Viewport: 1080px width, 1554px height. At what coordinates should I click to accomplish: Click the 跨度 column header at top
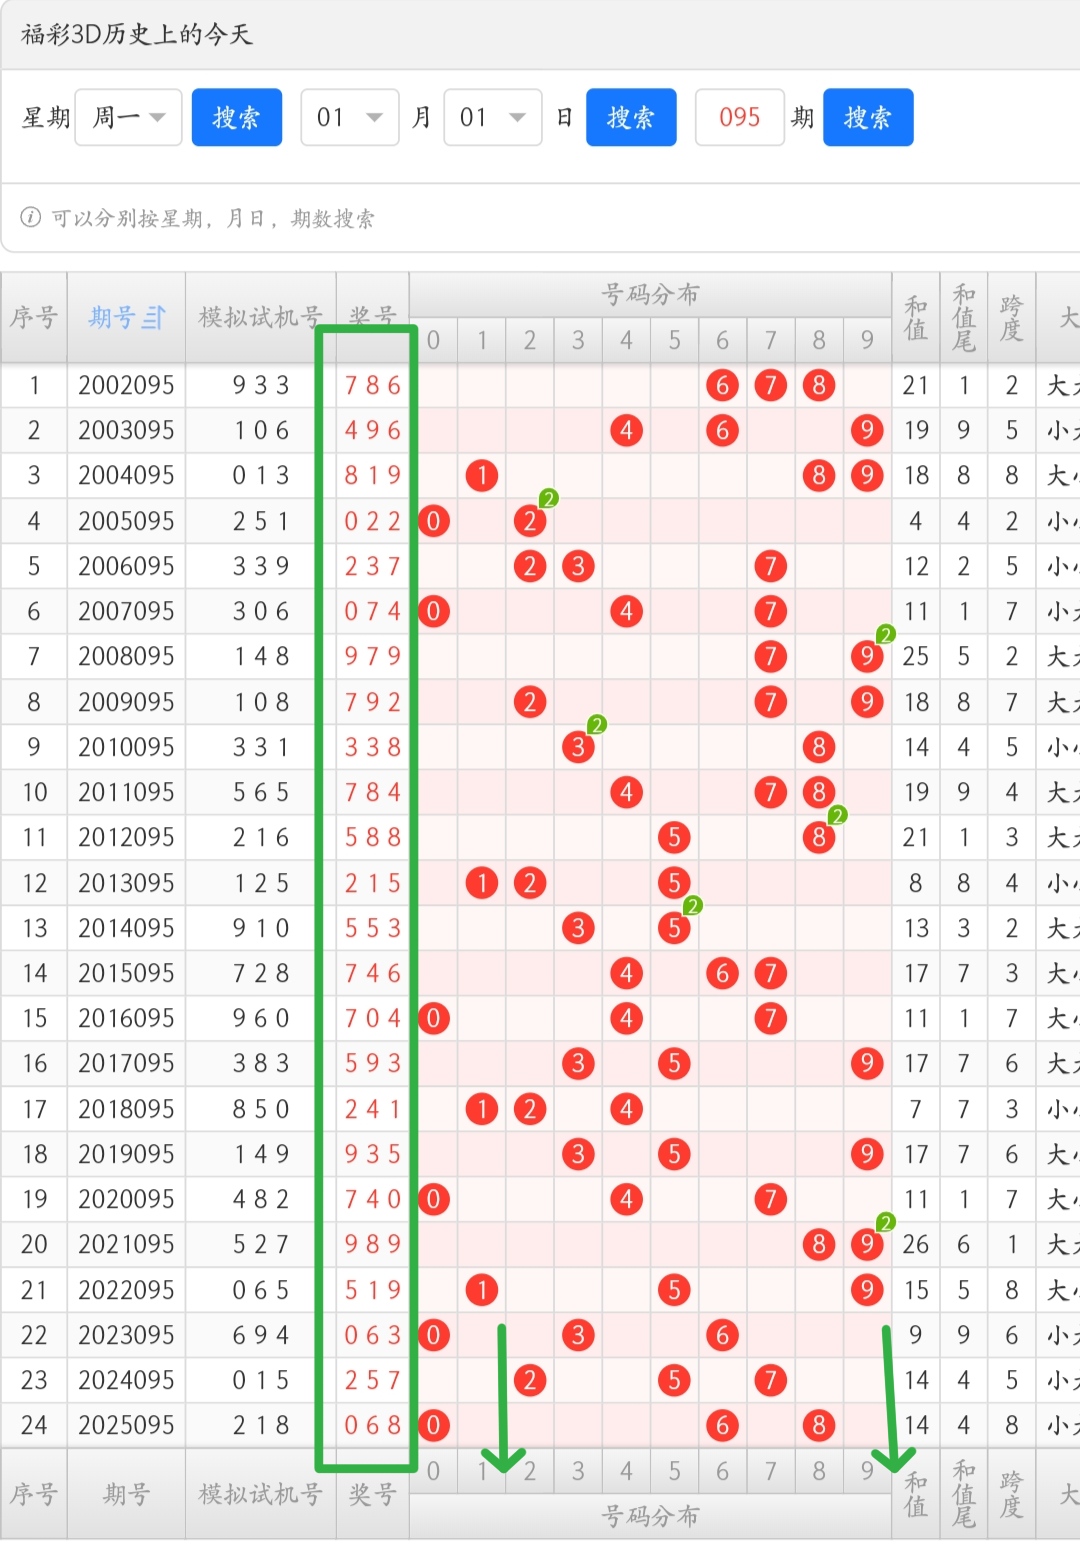click(x=1011, y=318)
